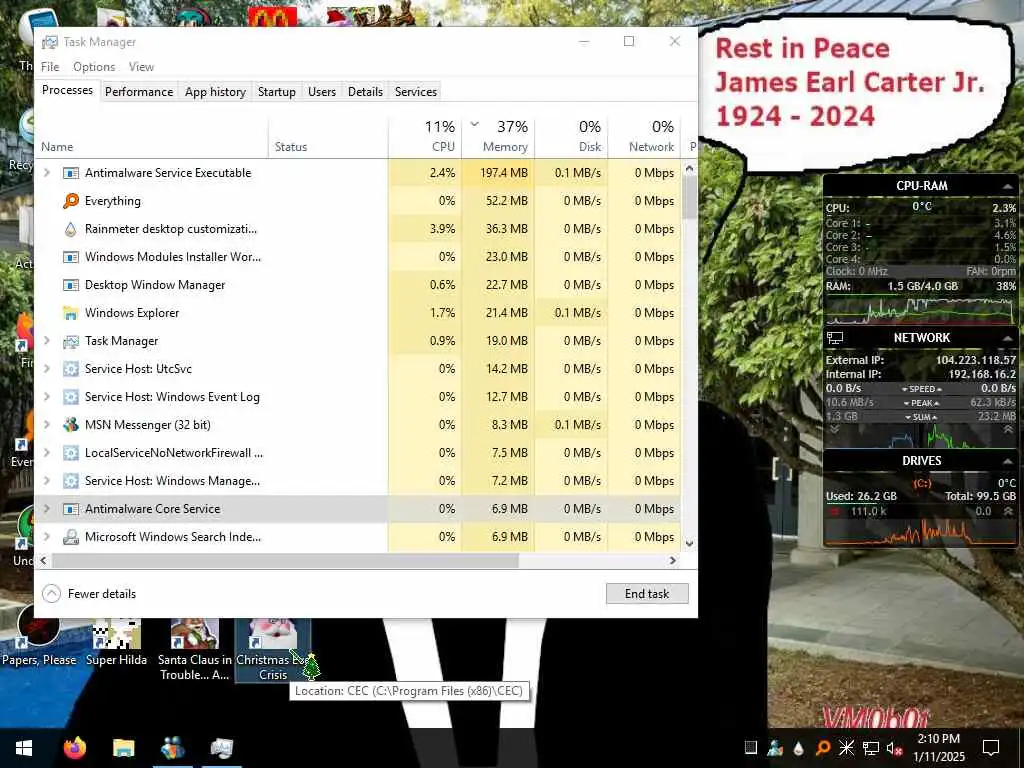Switch to the App history tab
The width and height of the screenshot is (1024, 768).
tap(216, 92)
